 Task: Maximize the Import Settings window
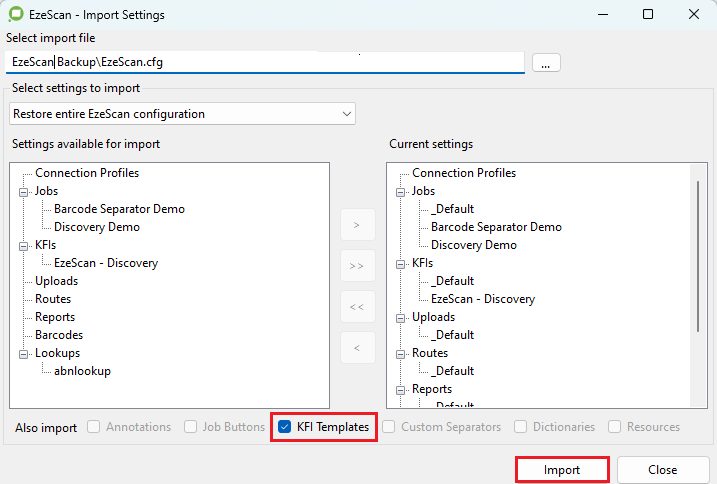[x=648, y=15]
